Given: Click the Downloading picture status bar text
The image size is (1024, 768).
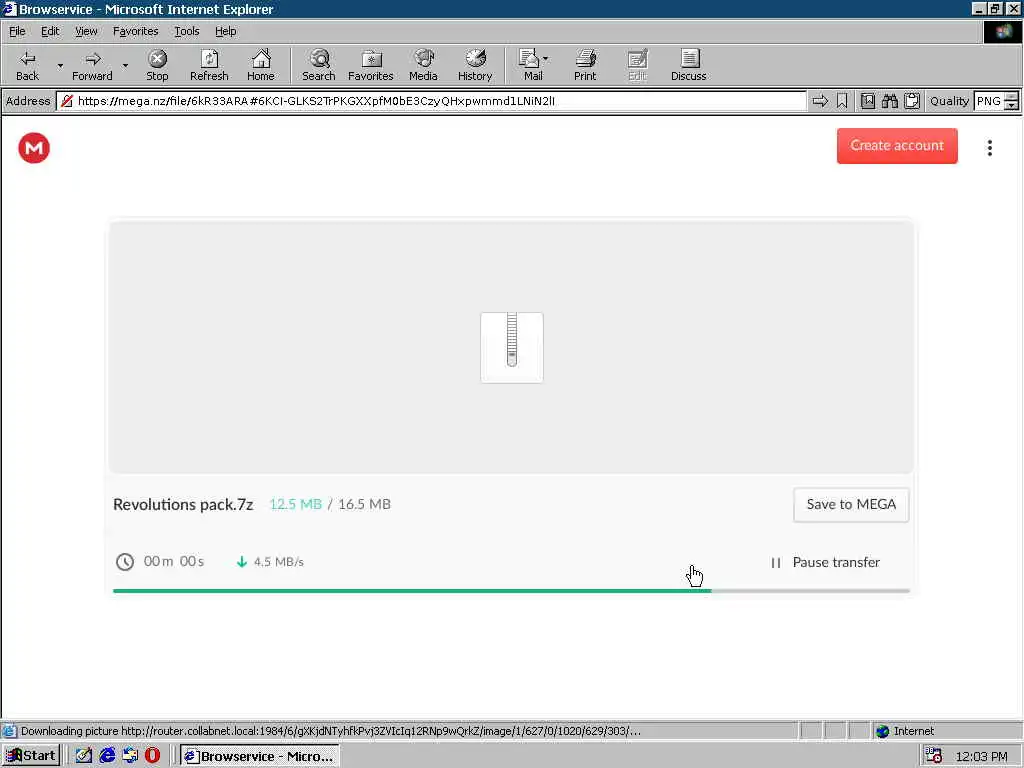Looking at the screenshot, I should 330,731.
